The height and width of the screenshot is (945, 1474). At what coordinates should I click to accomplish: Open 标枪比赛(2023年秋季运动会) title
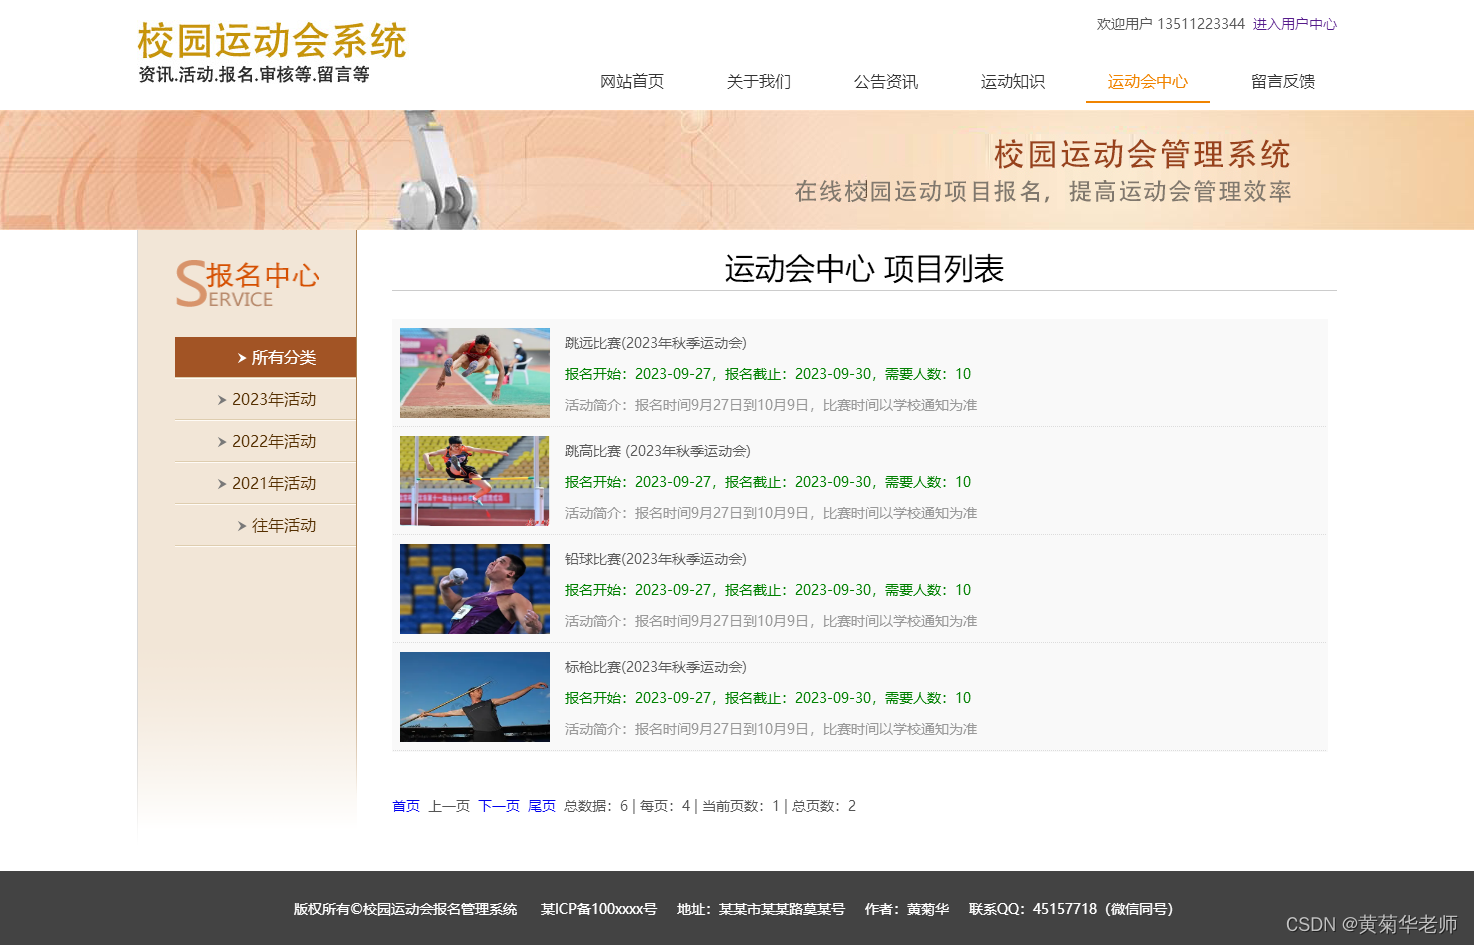click(x=656, y=667)
